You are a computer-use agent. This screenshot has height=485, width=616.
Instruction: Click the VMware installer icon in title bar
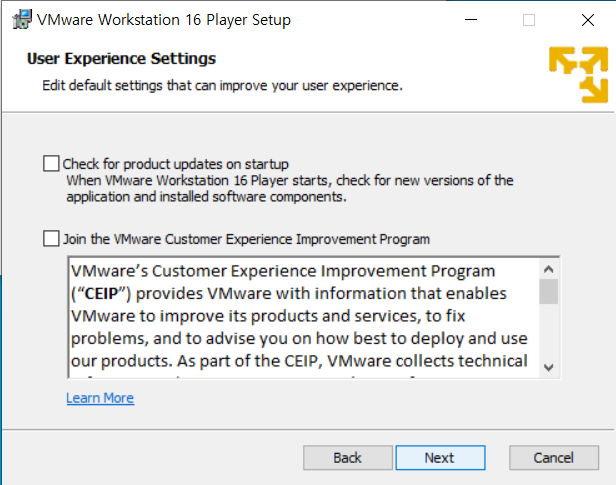22,20
